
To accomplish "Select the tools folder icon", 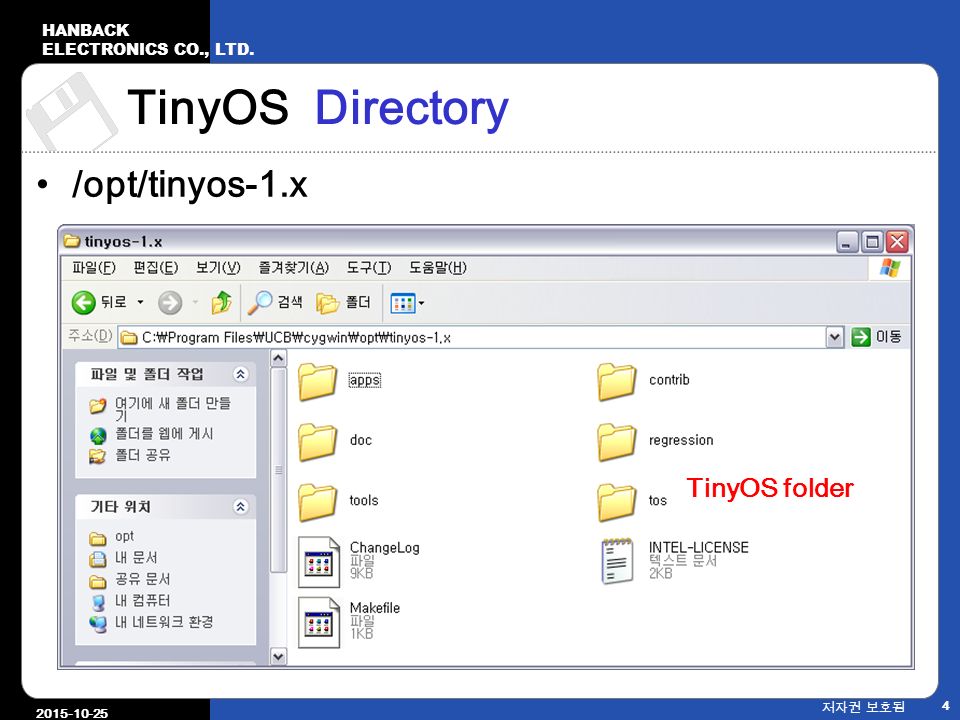I will point(317,501).
